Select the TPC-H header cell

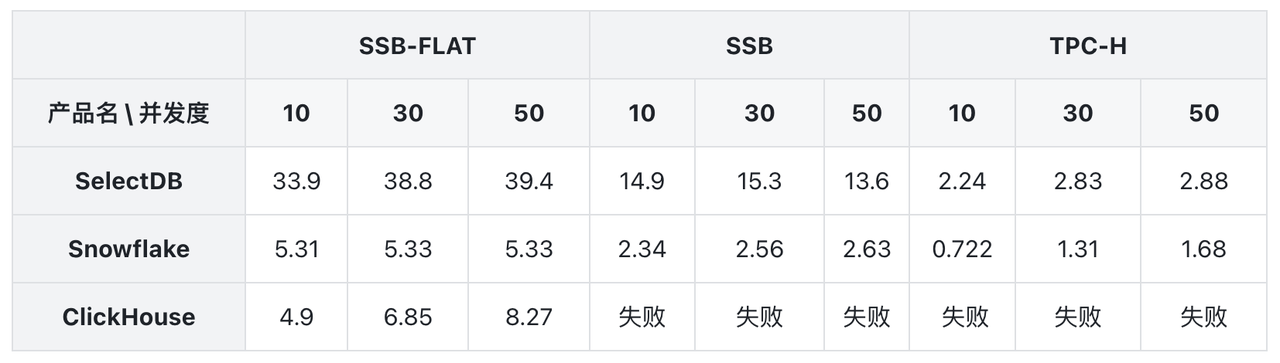1088,45
